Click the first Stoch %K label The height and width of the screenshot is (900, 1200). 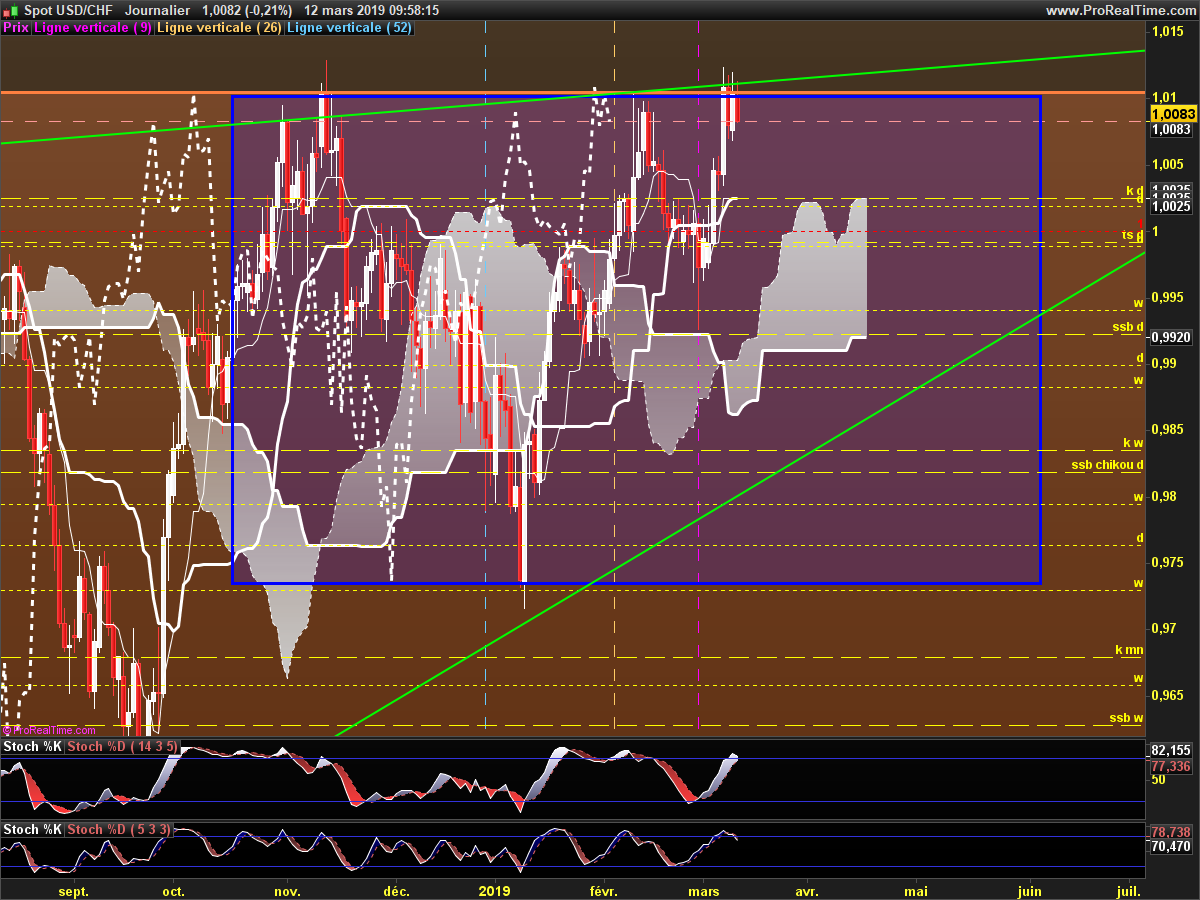tap(32, 746)
